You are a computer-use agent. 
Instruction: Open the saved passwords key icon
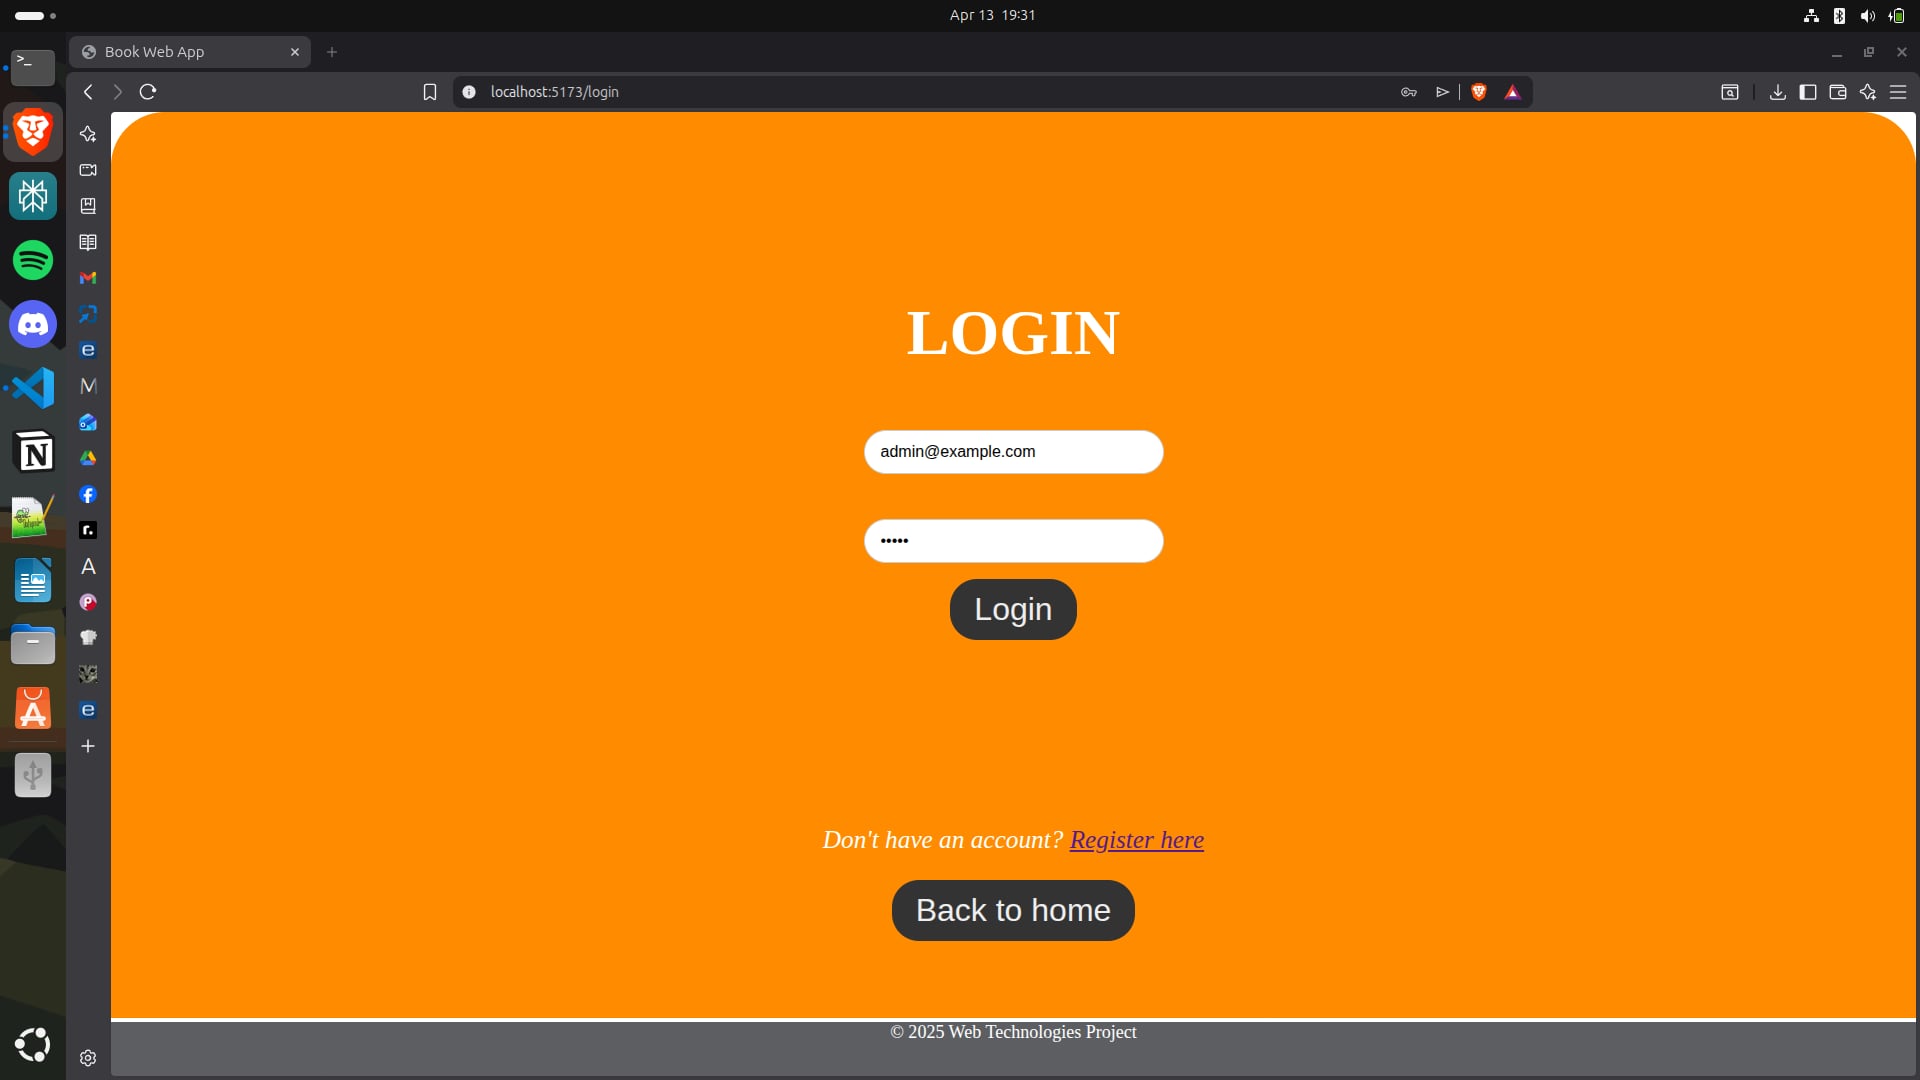click(x=1408, y=92)
